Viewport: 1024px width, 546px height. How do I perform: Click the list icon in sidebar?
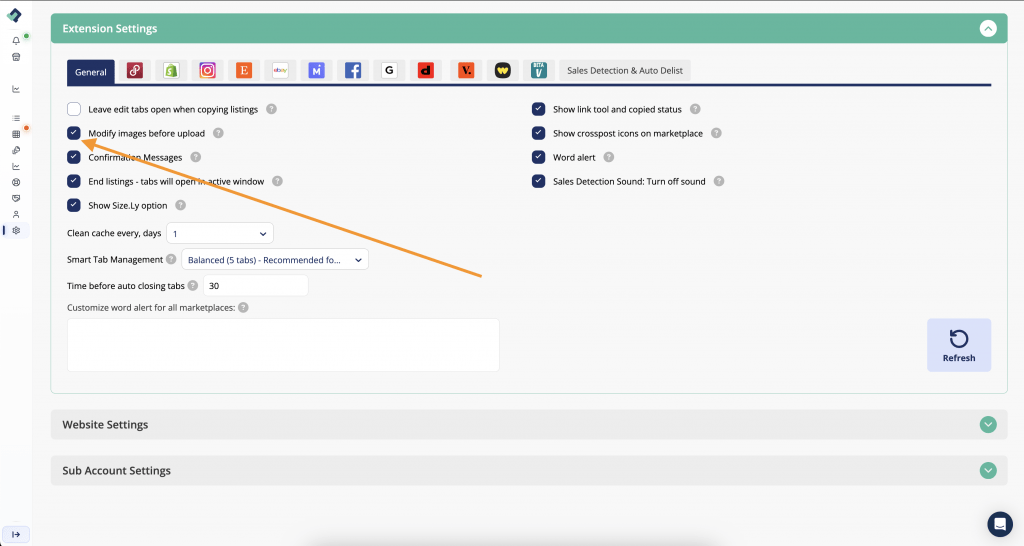tap(16, 118)
